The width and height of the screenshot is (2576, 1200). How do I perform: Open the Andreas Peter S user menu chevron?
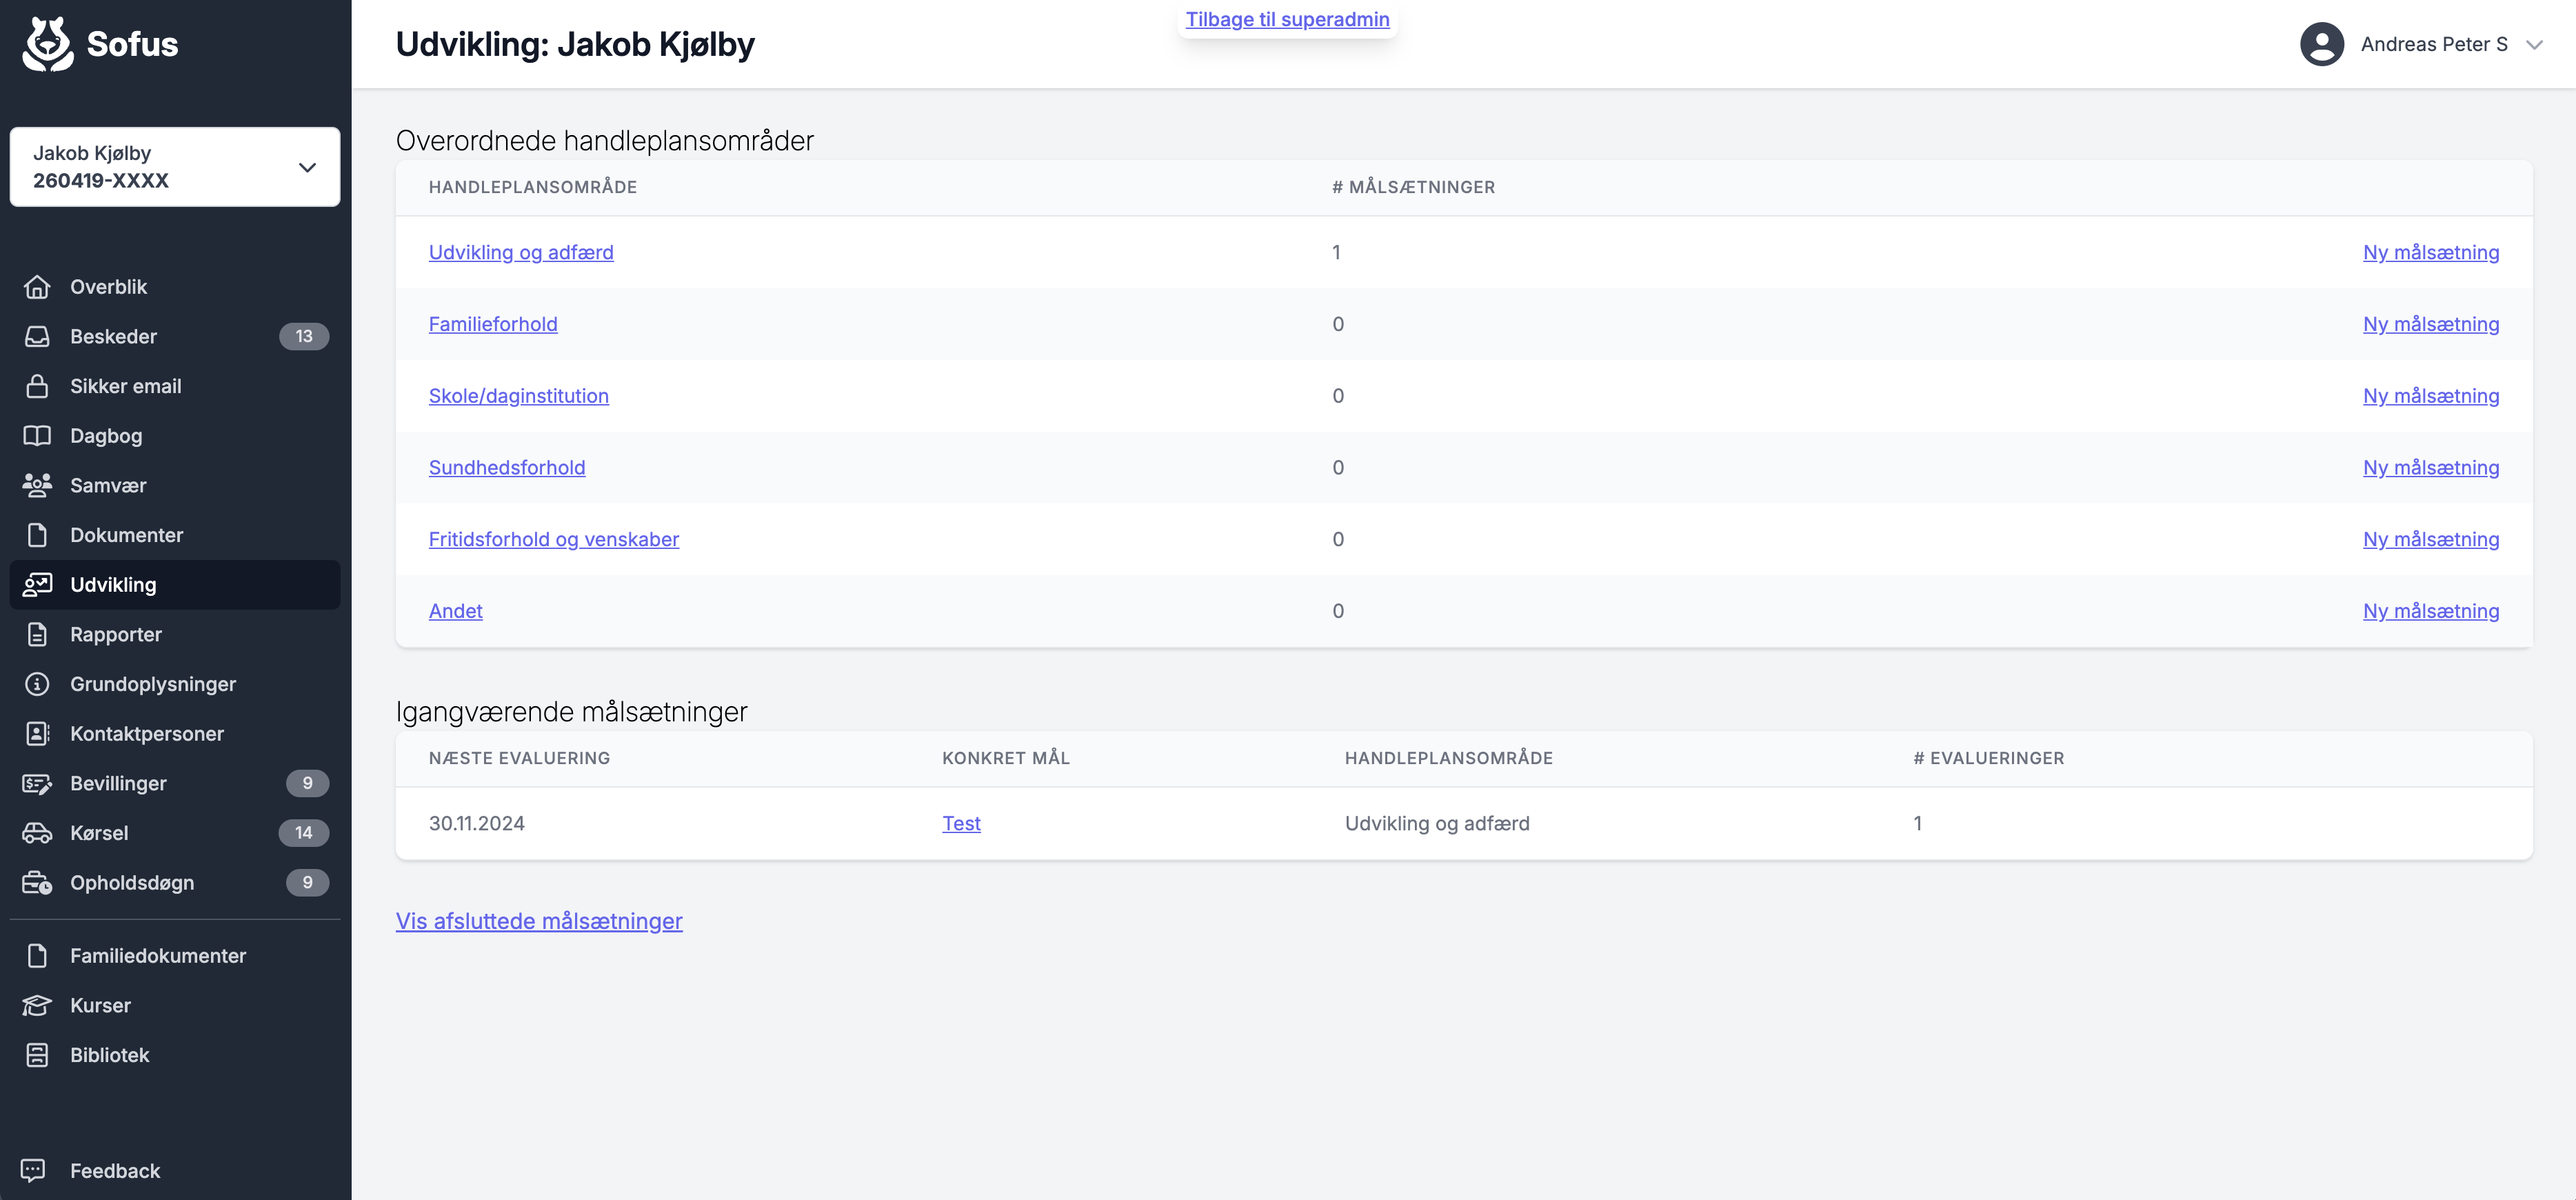click(x=2534, y=44)
